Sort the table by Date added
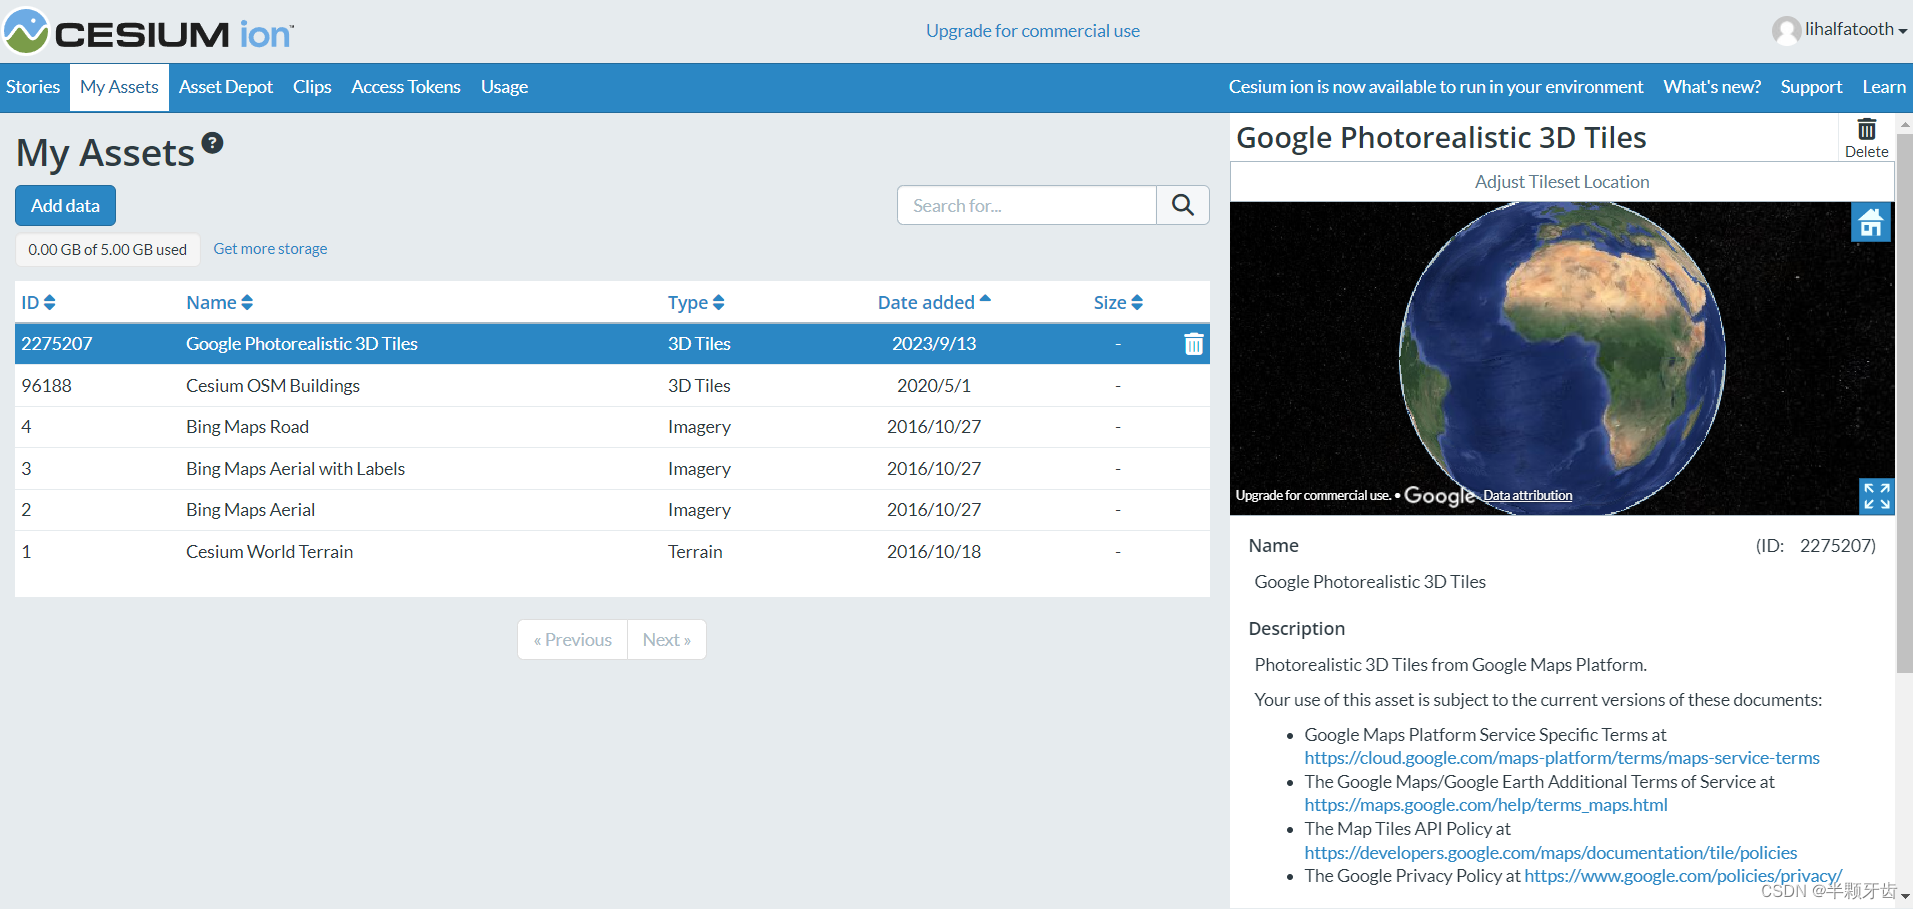 [x=934, y=302]
